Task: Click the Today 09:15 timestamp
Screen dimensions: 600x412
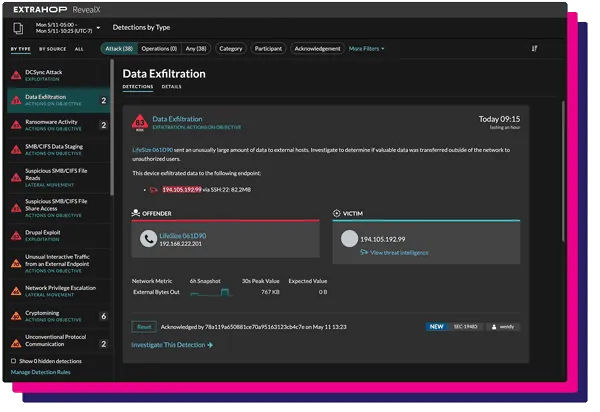Action: click(499, 119)
